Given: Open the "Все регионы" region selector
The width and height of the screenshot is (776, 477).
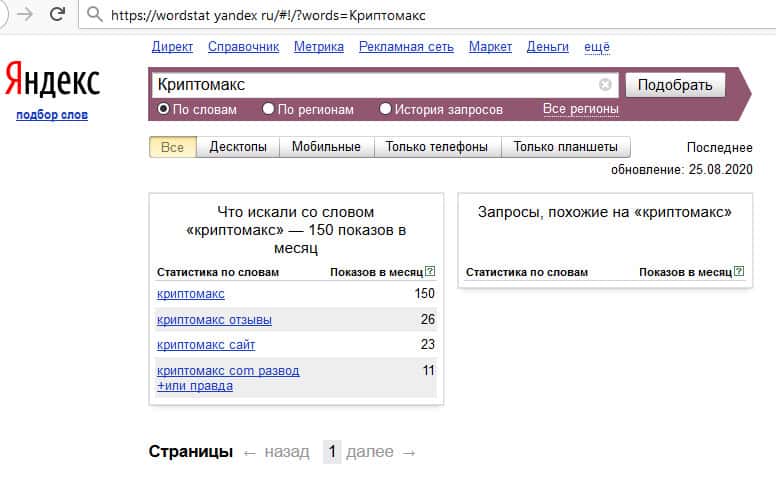Looking at the screenshot, I should point(580,109).
